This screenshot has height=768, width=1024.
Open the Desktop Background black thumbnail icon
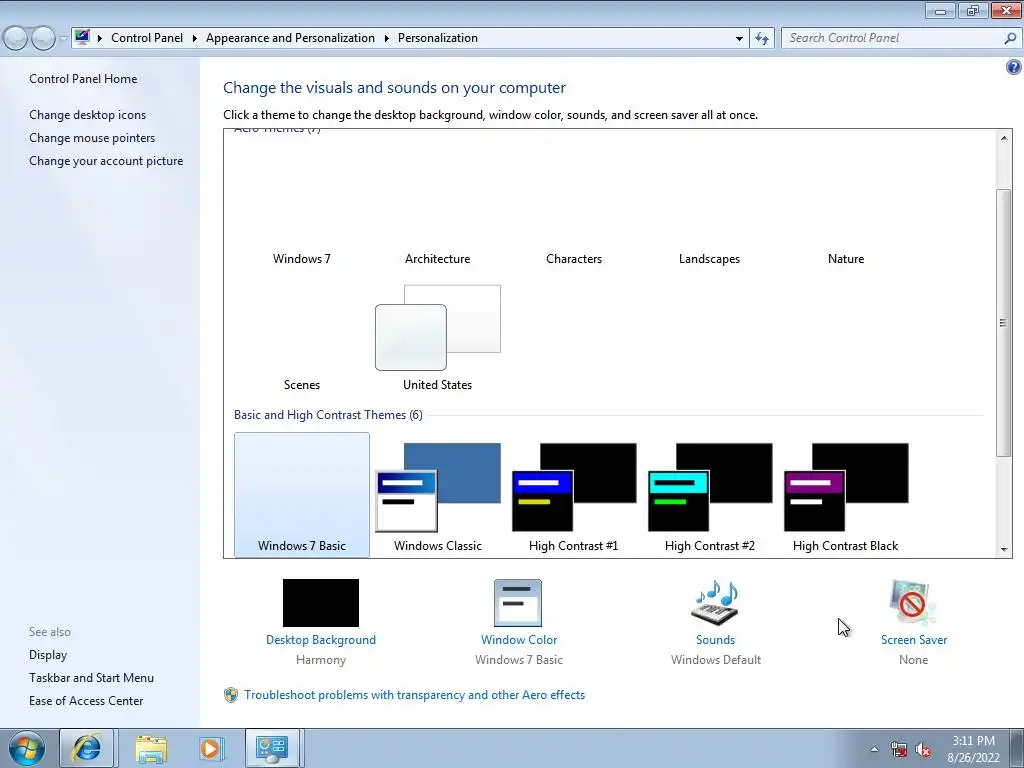(321, 603)
